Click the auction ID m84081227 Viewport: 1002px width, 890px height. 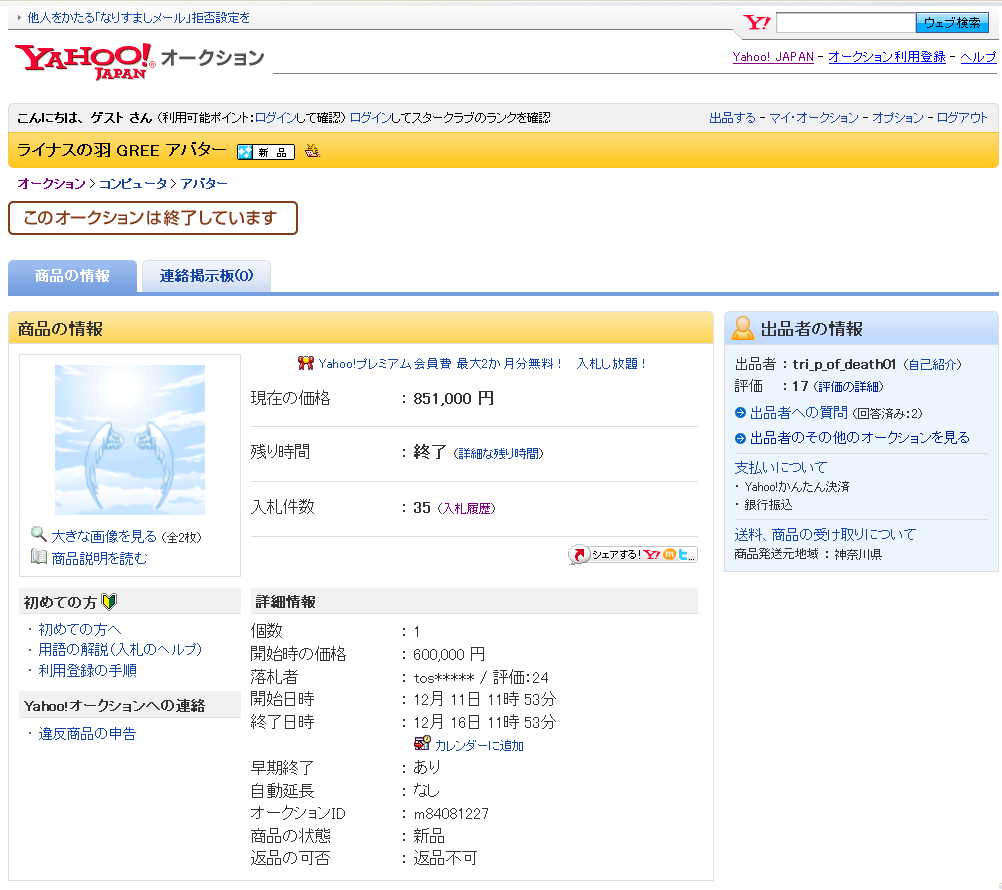coord(451,814)
